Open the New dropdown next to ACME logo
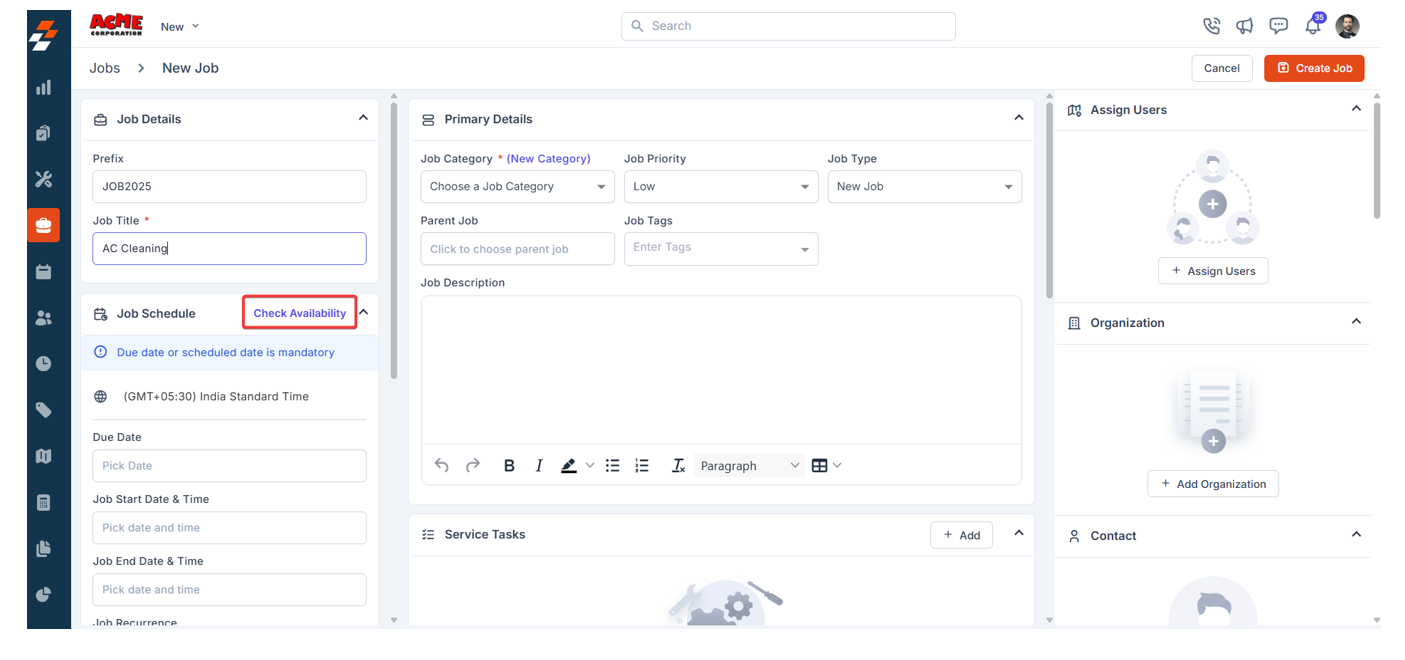1405x660 pixels. tap(180, 26)
